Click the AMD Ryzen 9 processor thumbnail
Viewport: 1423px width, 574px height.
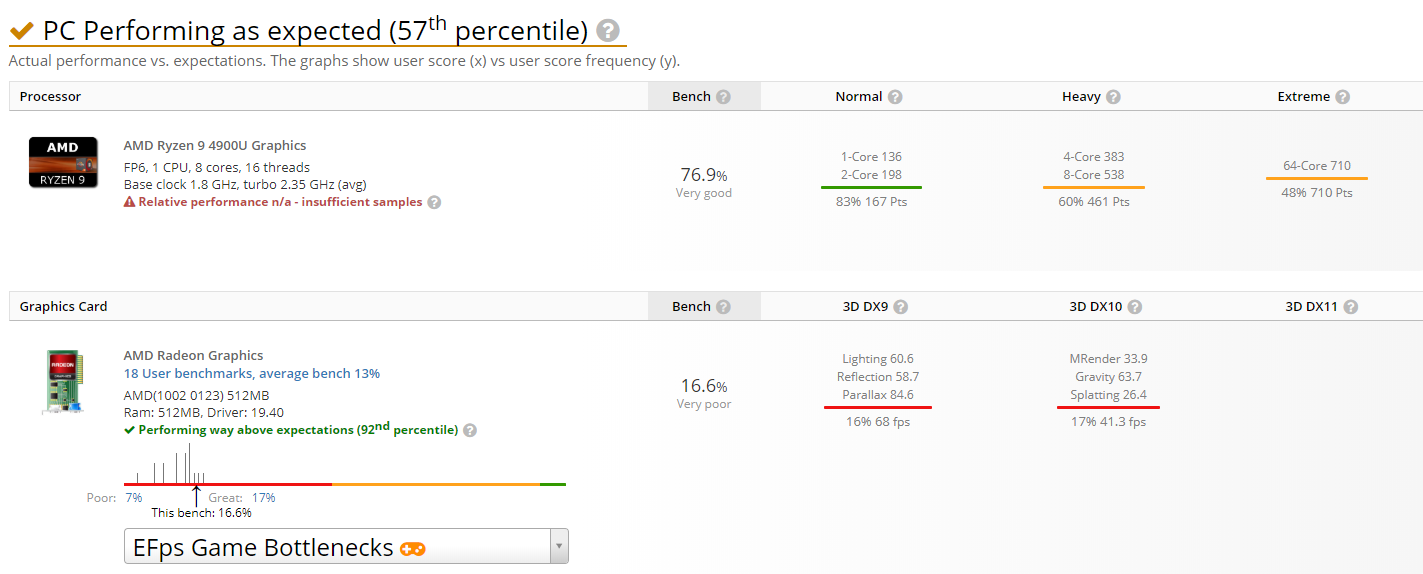(x=63, y=163)
